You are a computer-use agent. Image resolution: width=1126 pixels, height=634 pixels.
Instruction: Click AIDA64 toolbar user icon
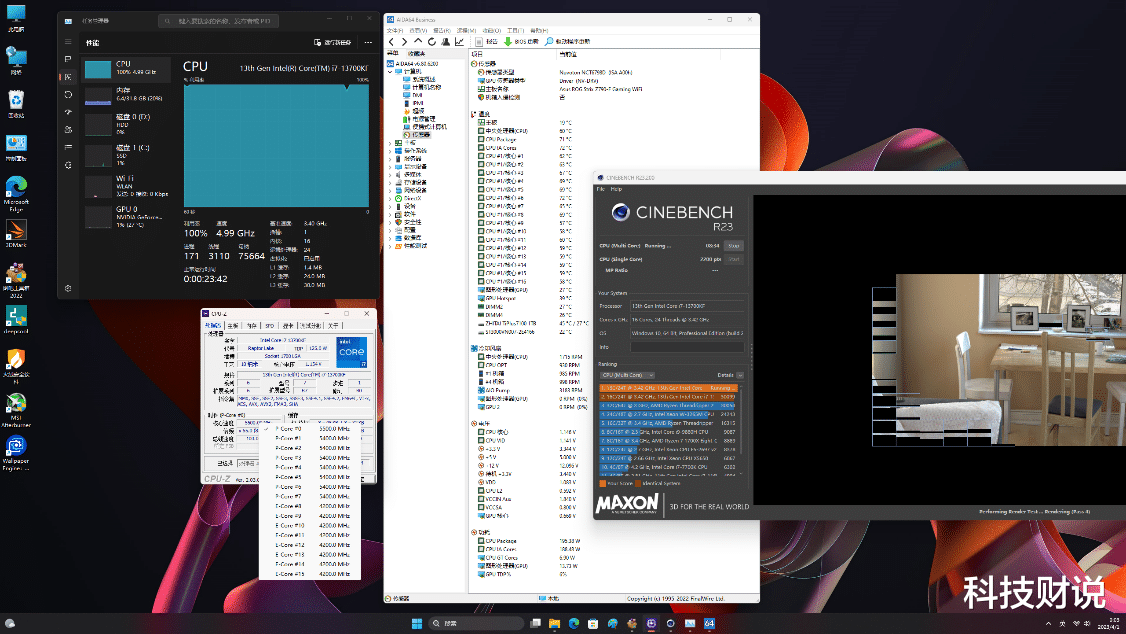(445, 42)
